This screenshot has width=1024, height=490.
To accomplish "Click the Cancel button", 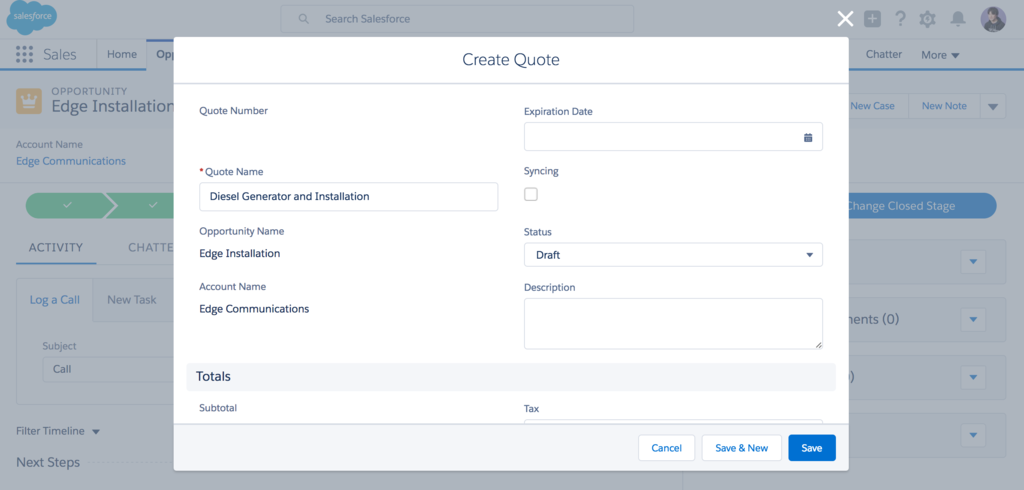I will pos(666,448).
